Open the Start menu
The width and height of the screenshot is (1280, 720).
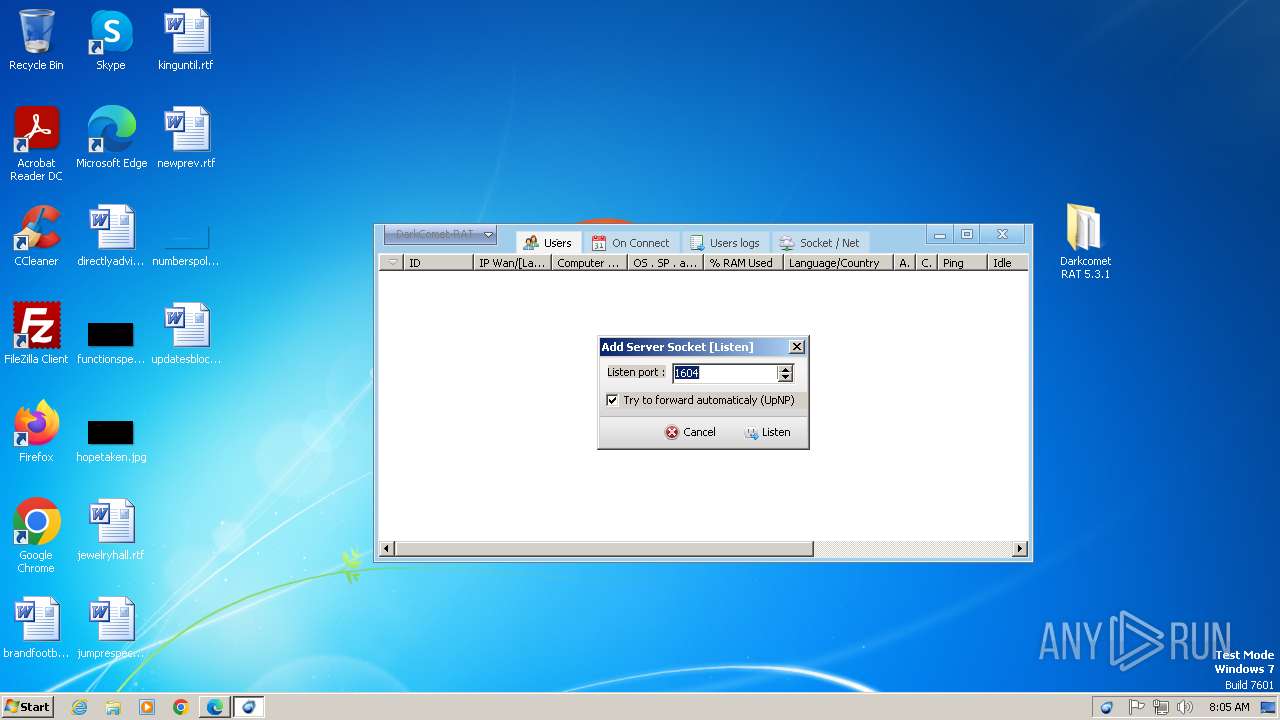pos(28,706)
